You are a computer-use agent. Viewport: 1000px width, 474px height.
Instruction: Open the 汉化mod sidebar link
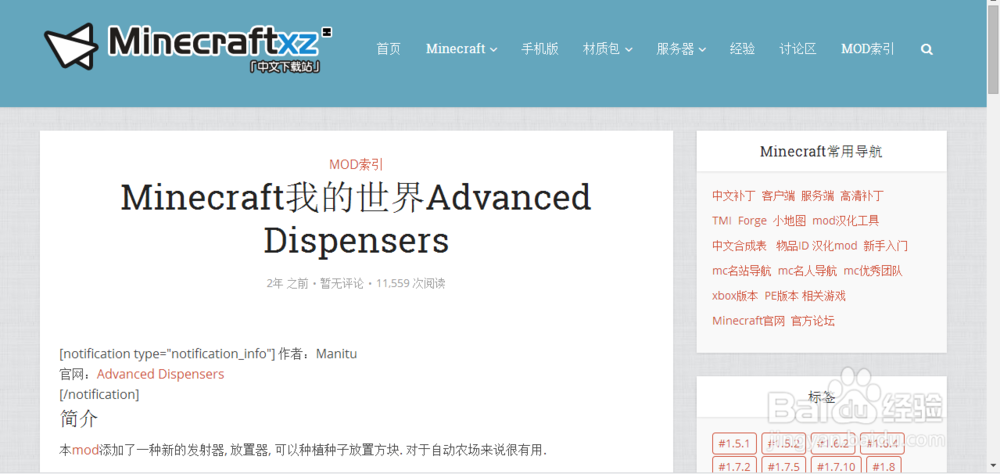[835, 246]
